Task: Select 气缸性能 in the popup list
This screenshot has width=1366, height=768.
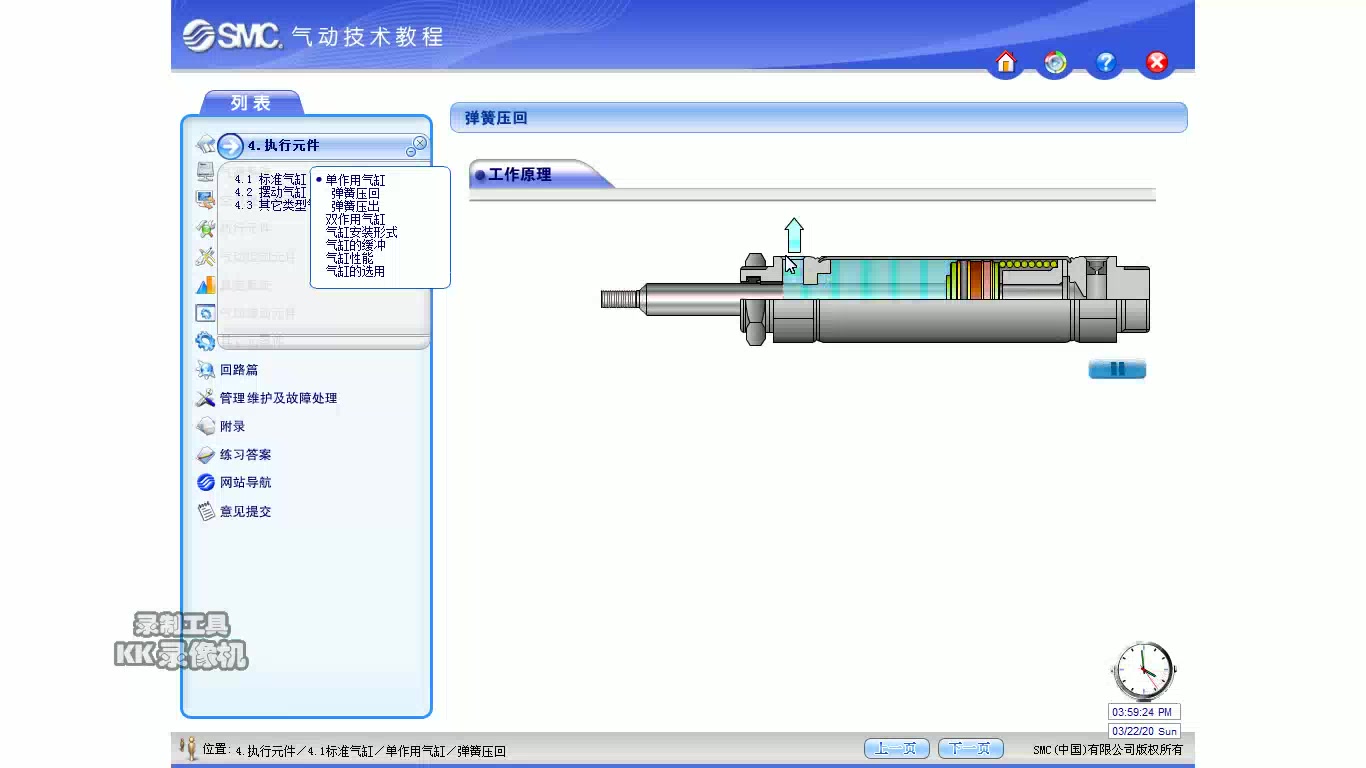Action: click(x=349, y=258)
